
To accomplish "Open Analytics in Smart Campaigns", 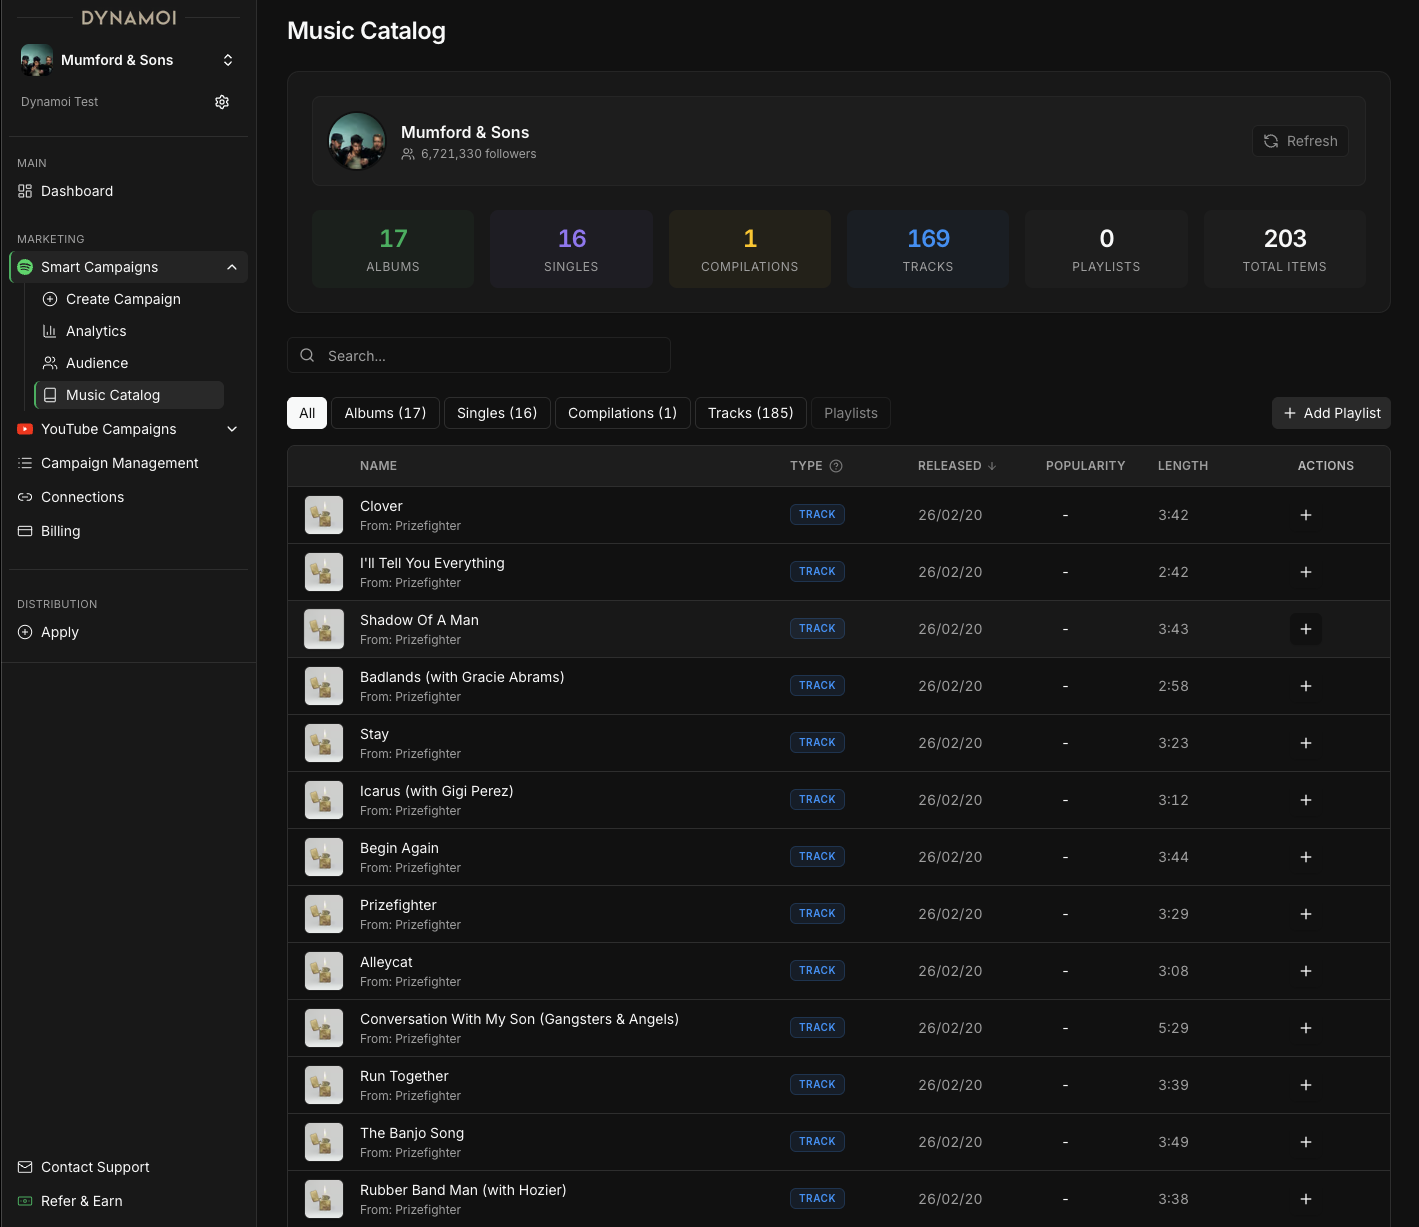I will (96, 331).
